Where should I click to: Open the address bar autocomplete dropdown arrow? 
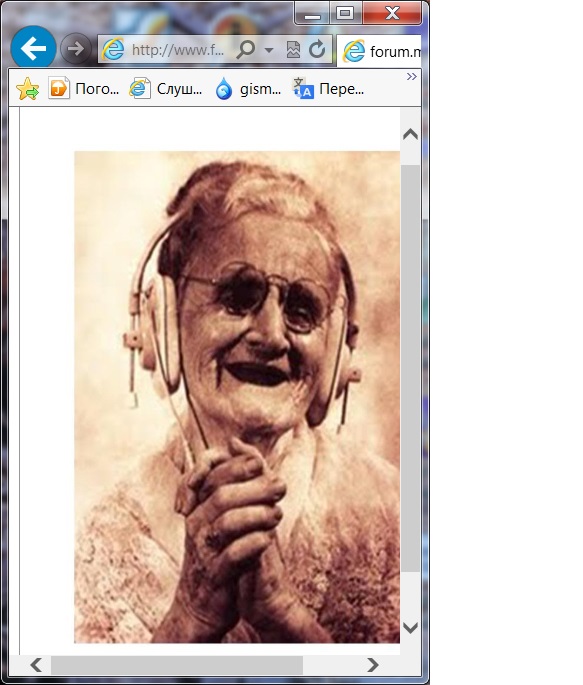[269, 50]
